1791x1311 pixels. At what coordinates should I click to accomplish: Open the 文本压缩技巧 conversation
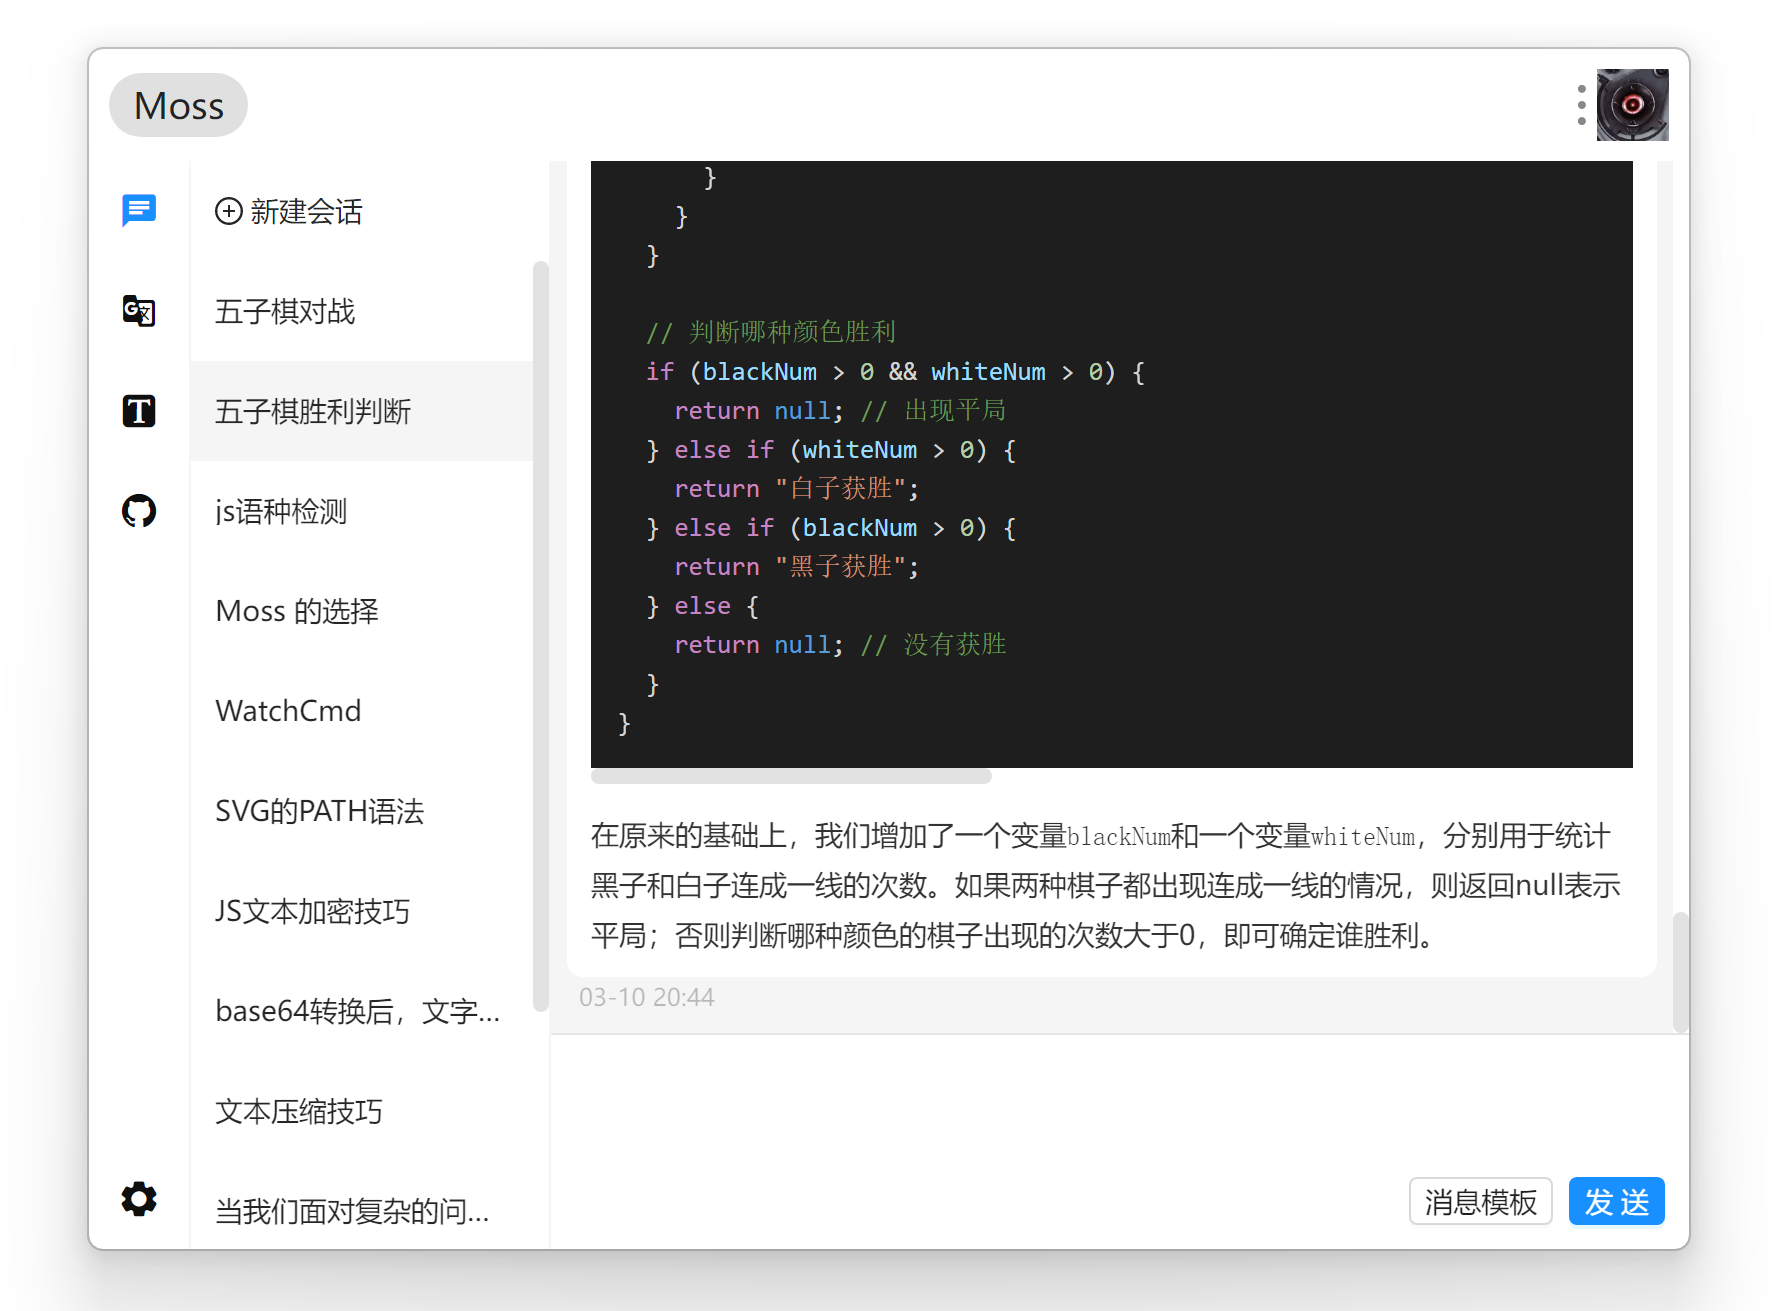coord(361,1111)
